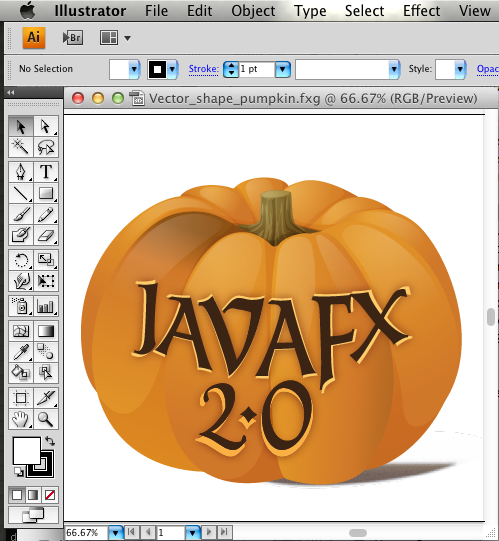Swap fill and stroke colors
The image size is (499, 541).
point(50,441)
